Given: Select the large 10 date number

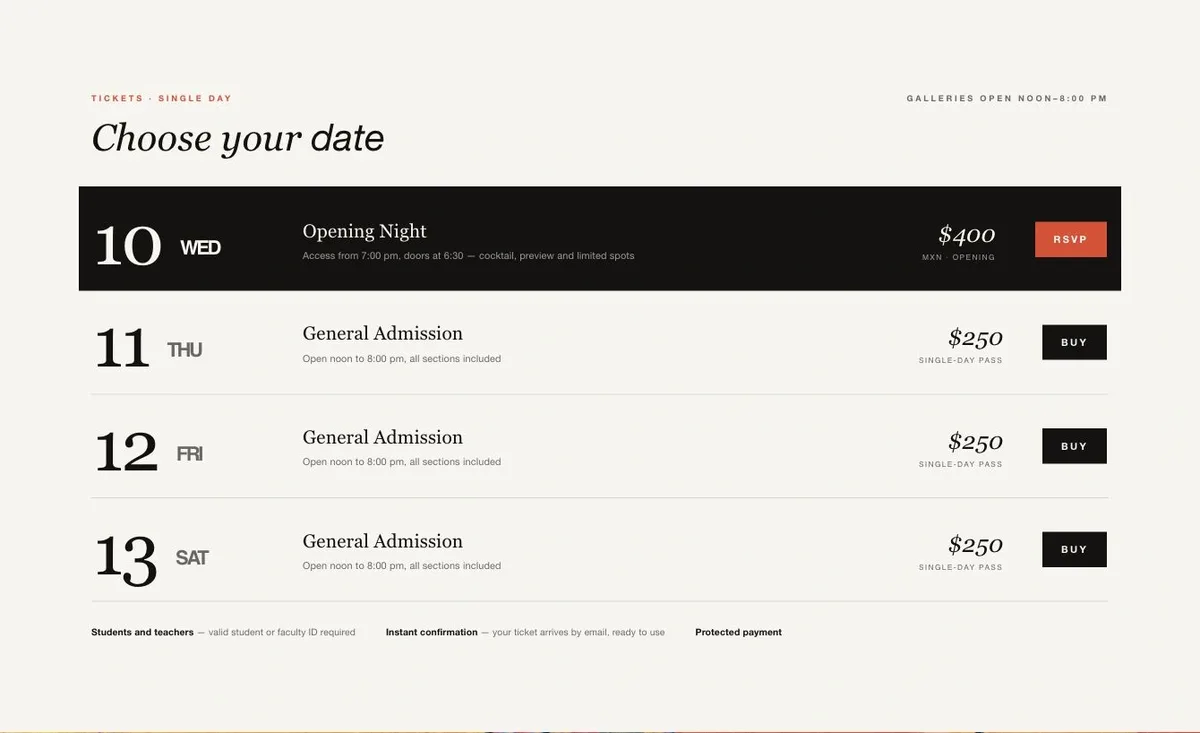Looking at the screenshot, I should [128, 245].
